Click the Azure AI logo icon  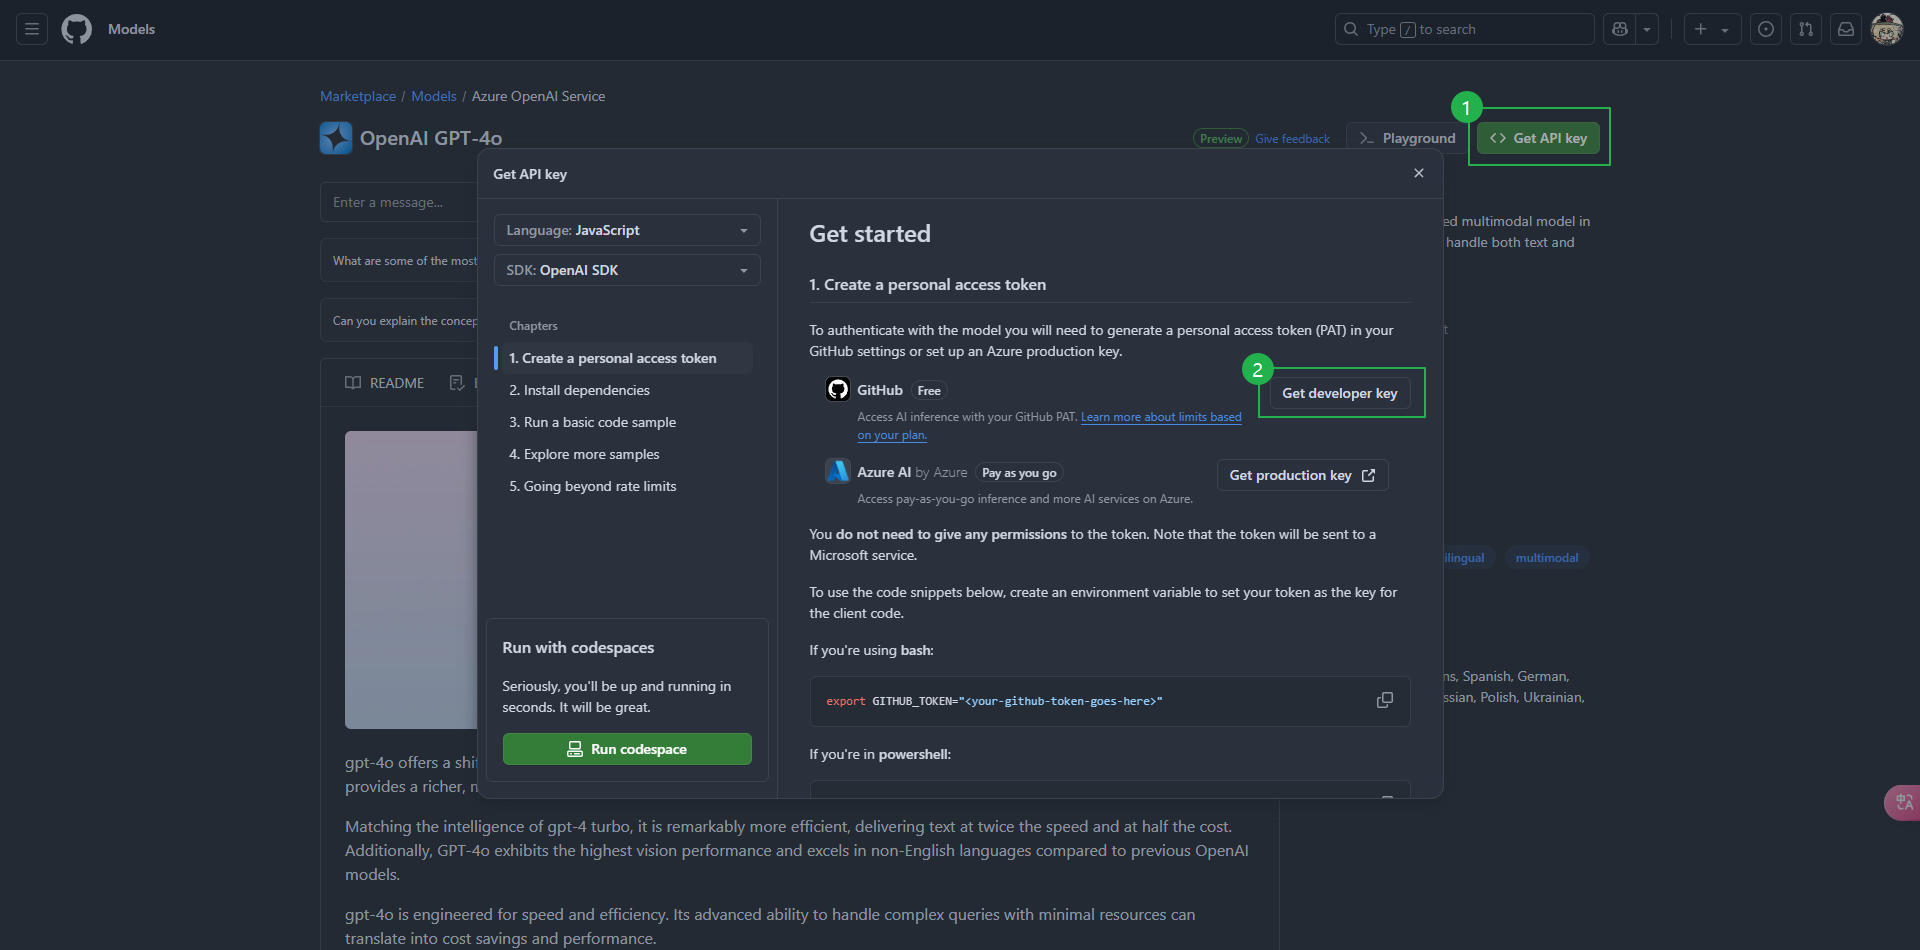(x=838, y=471)
